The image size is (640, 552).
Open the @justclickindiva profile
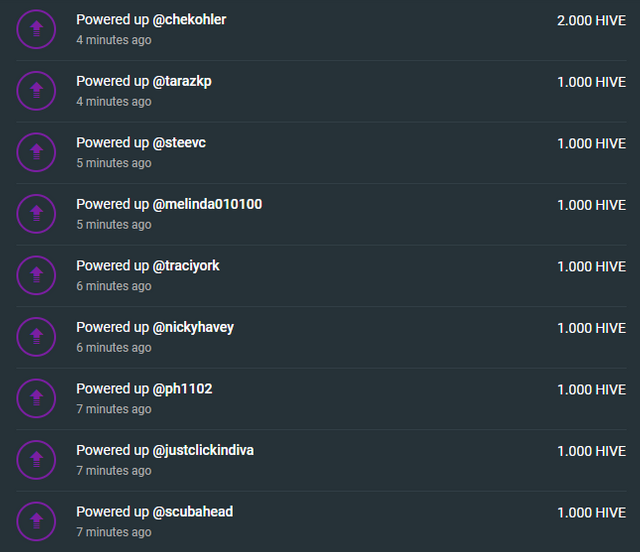click(x=203, y=450)
